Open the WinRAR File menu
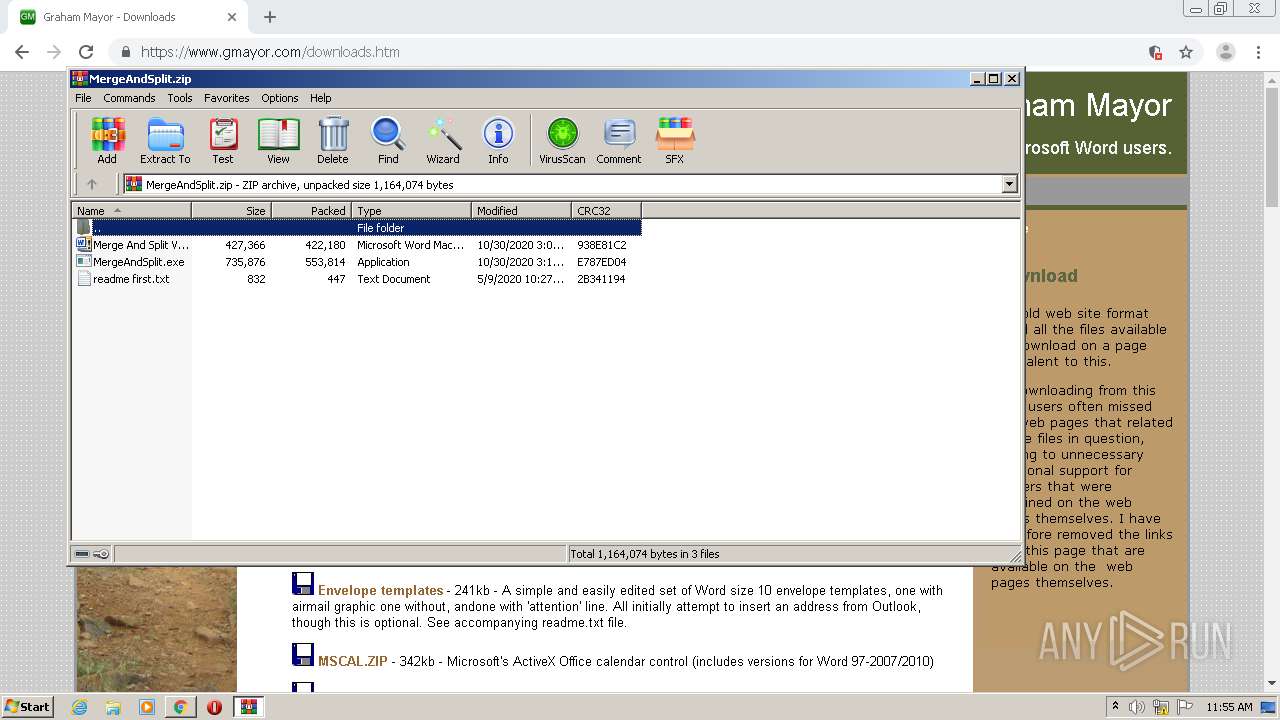 coord(83,98)
